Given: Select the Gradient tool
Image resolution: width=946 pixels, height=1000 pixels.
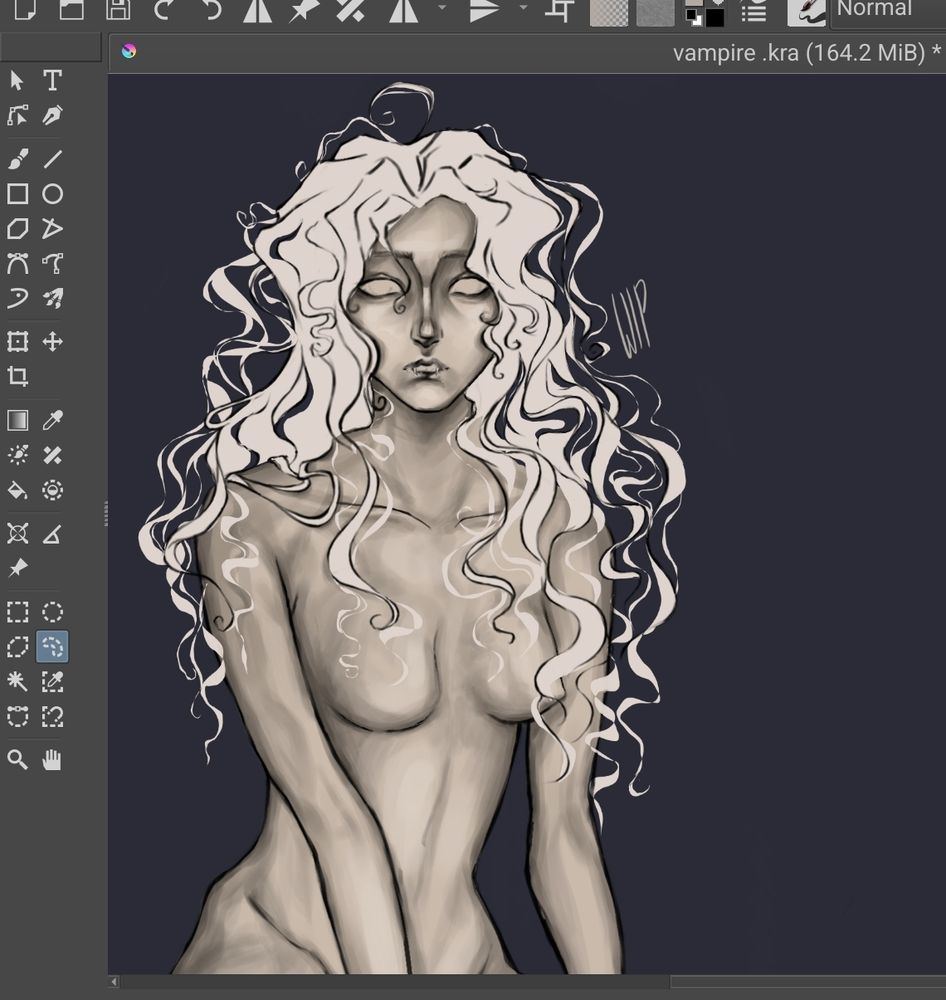Looking at the screenshot, I should tap(16, 420).
